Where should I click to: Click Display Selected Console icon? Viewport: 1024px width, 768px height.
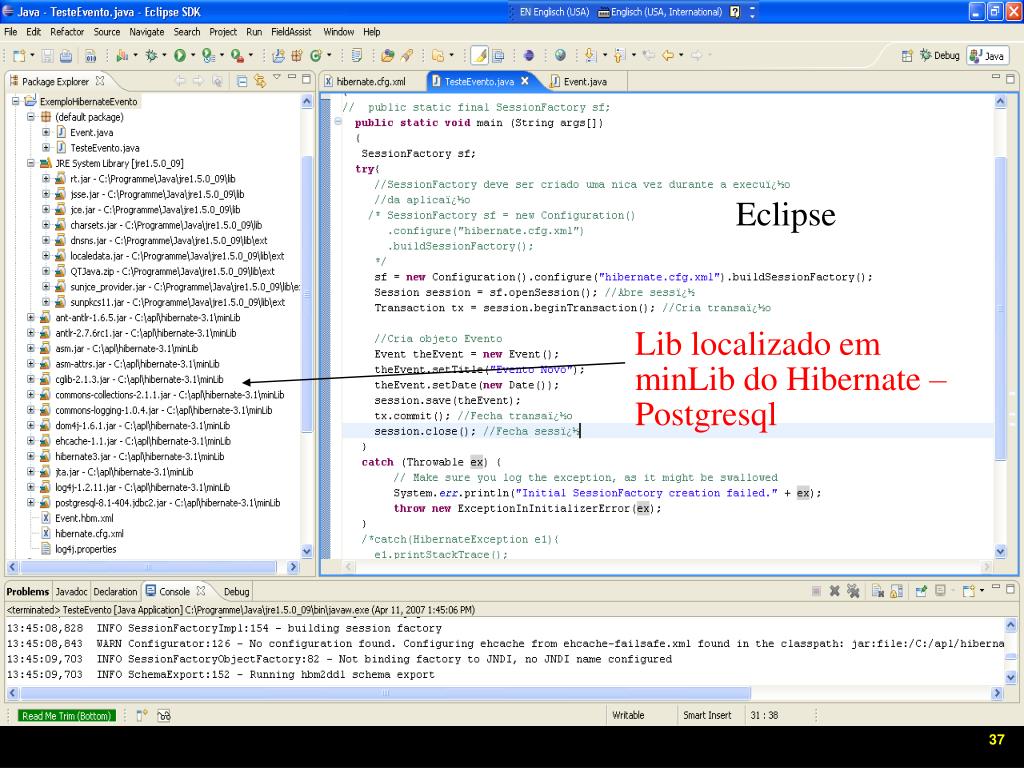940,591
